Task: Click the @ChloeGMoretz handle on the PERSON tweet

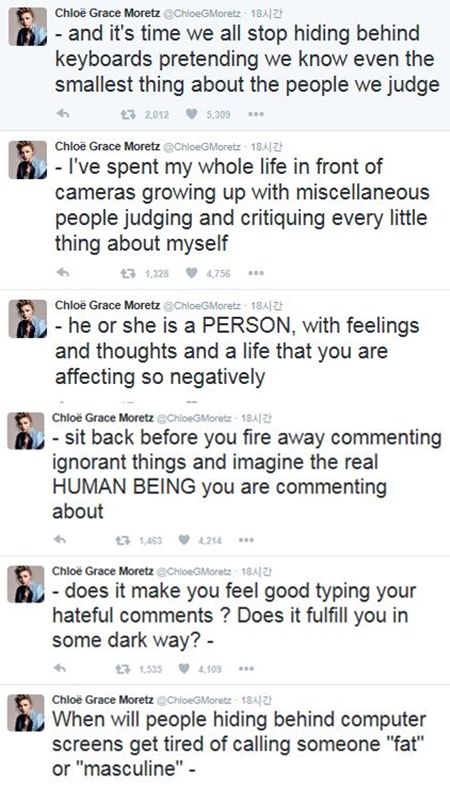Action: pyautogui.click(x=202, y=305)
